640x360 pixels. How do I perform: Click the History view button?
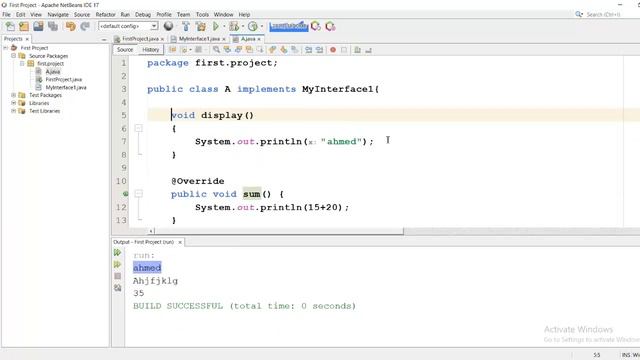tap(151, 50)
